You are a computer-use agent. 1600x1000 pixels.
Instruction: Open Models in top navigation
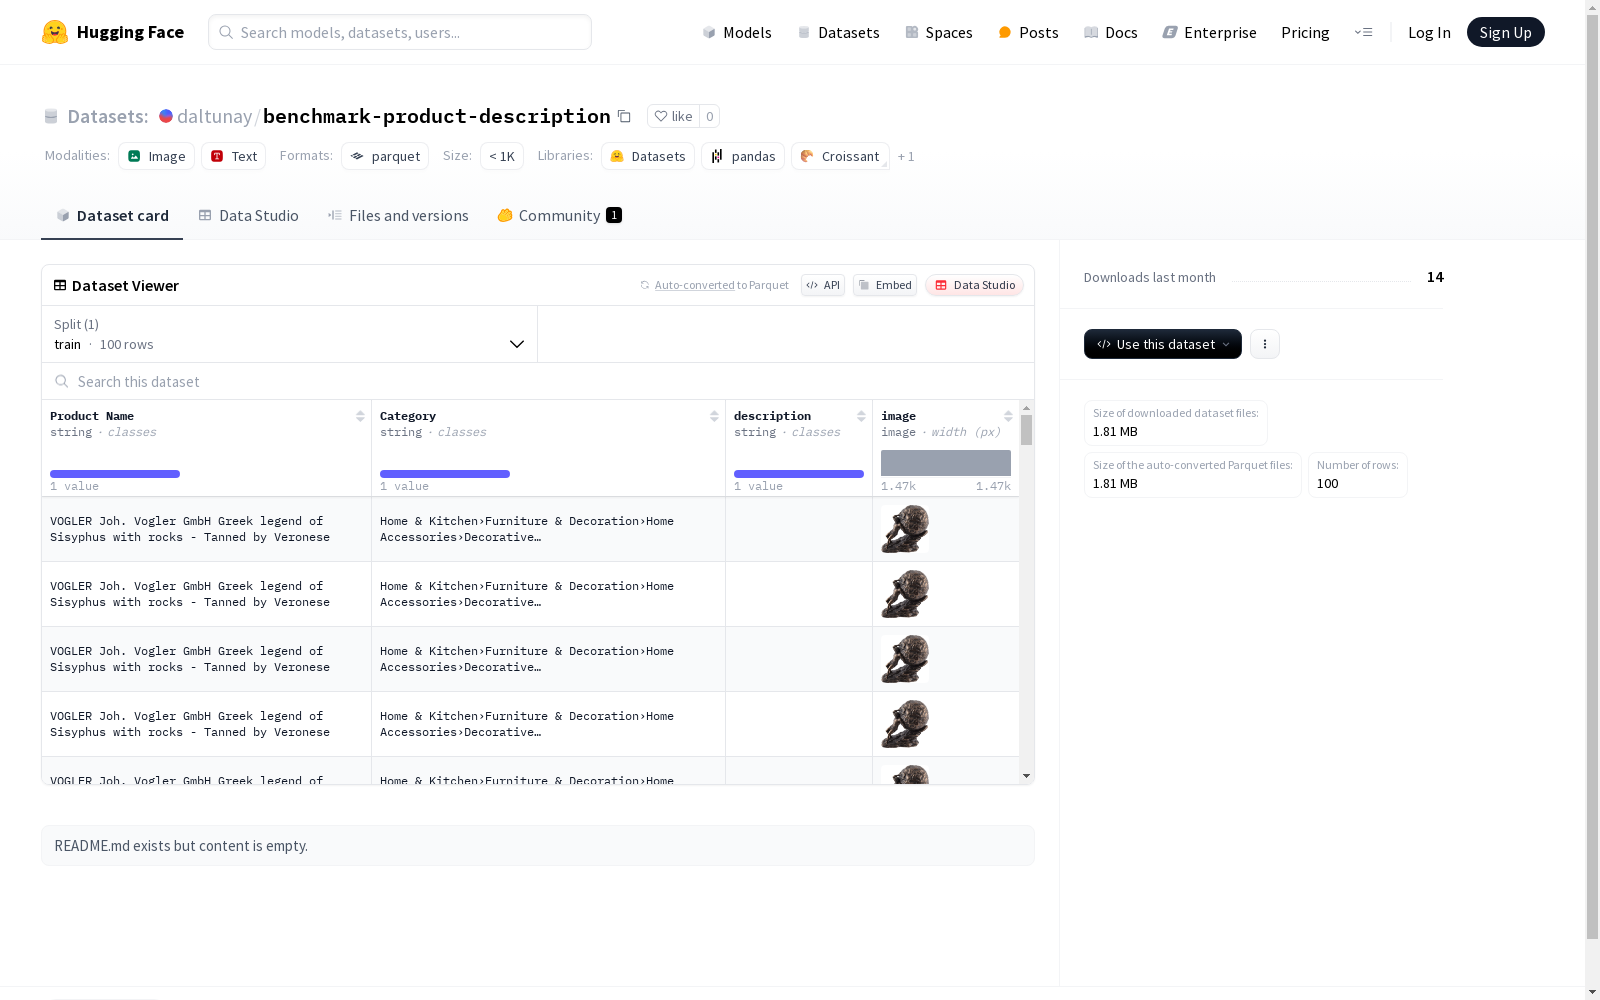[737, 32]
